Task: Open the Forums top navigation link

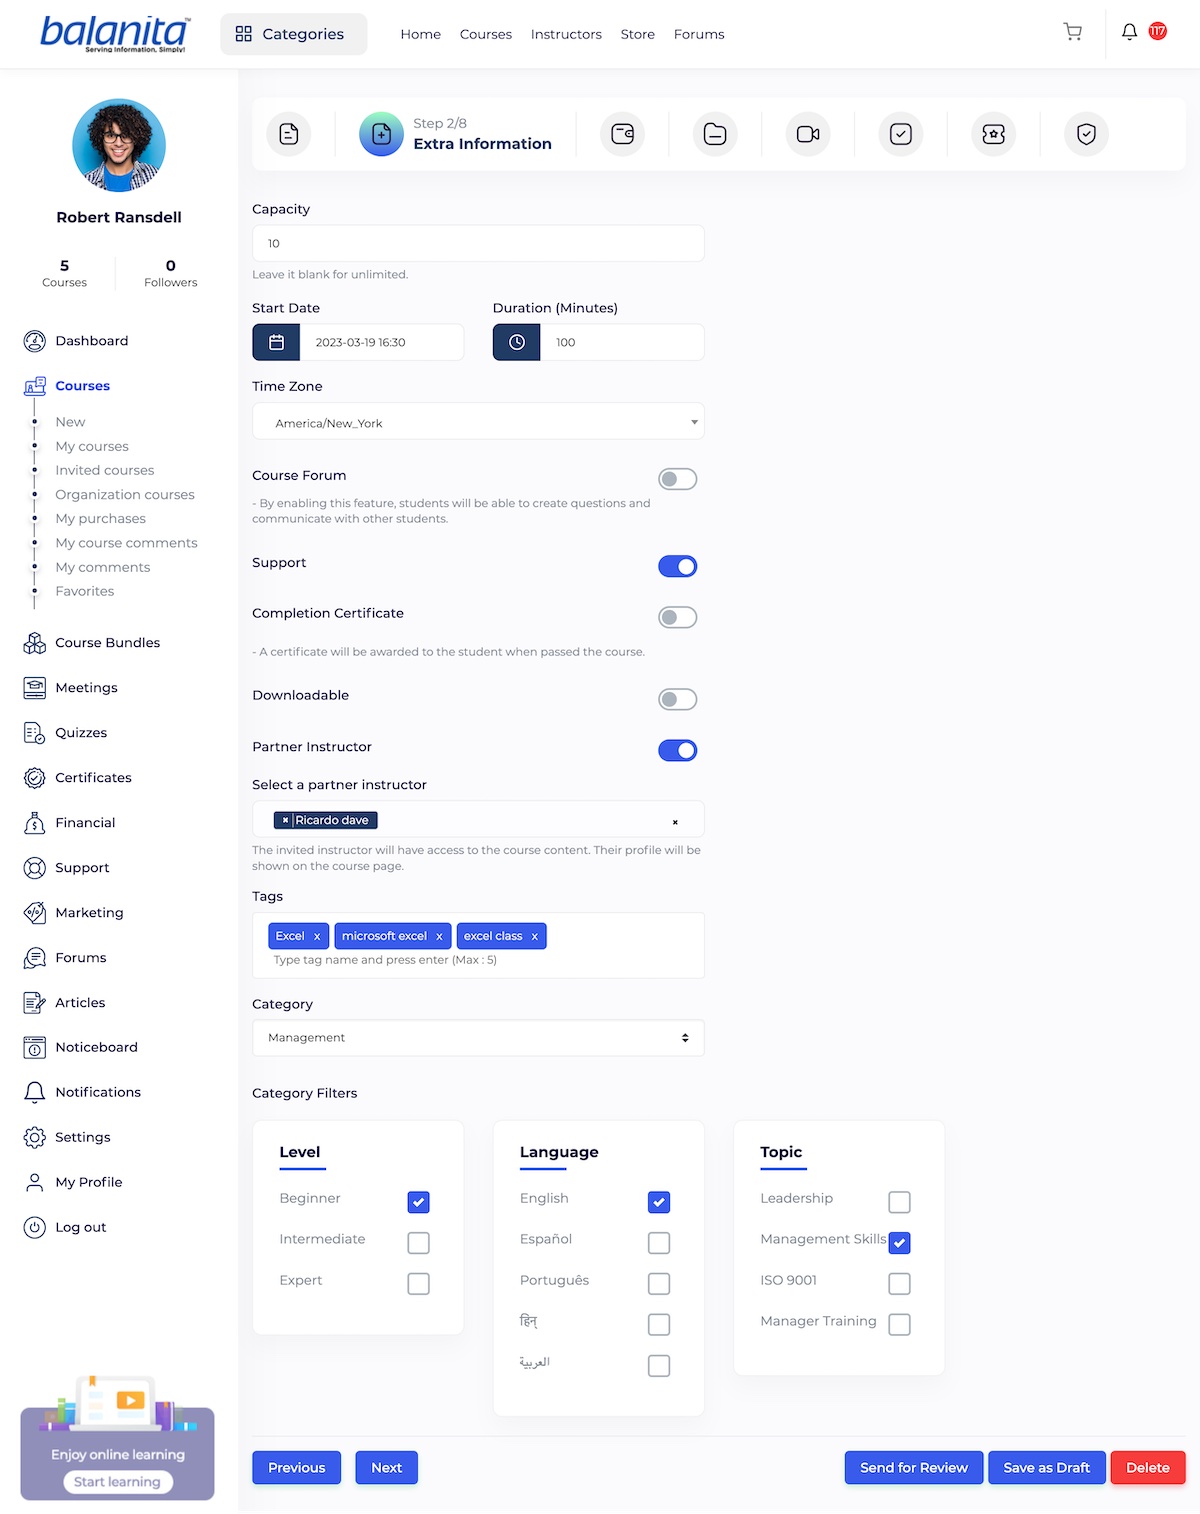Action: pyautogui.click(x=699, y=34)
